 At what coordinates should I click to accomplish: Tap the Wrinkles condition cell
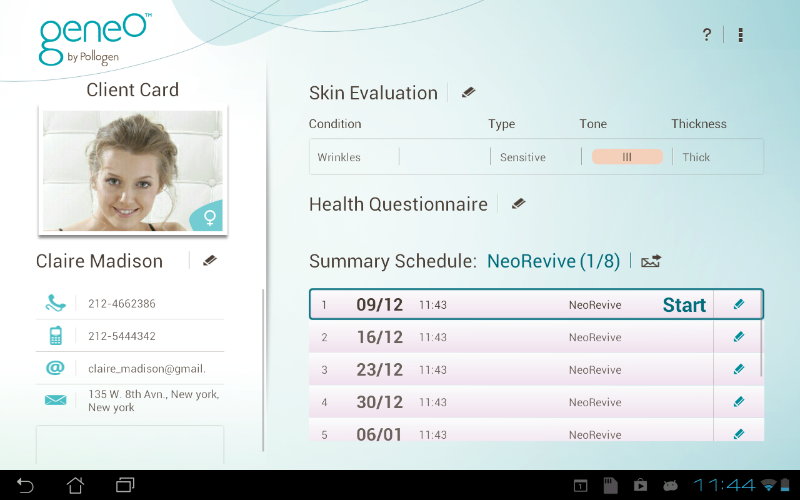[x=339, y=157]
